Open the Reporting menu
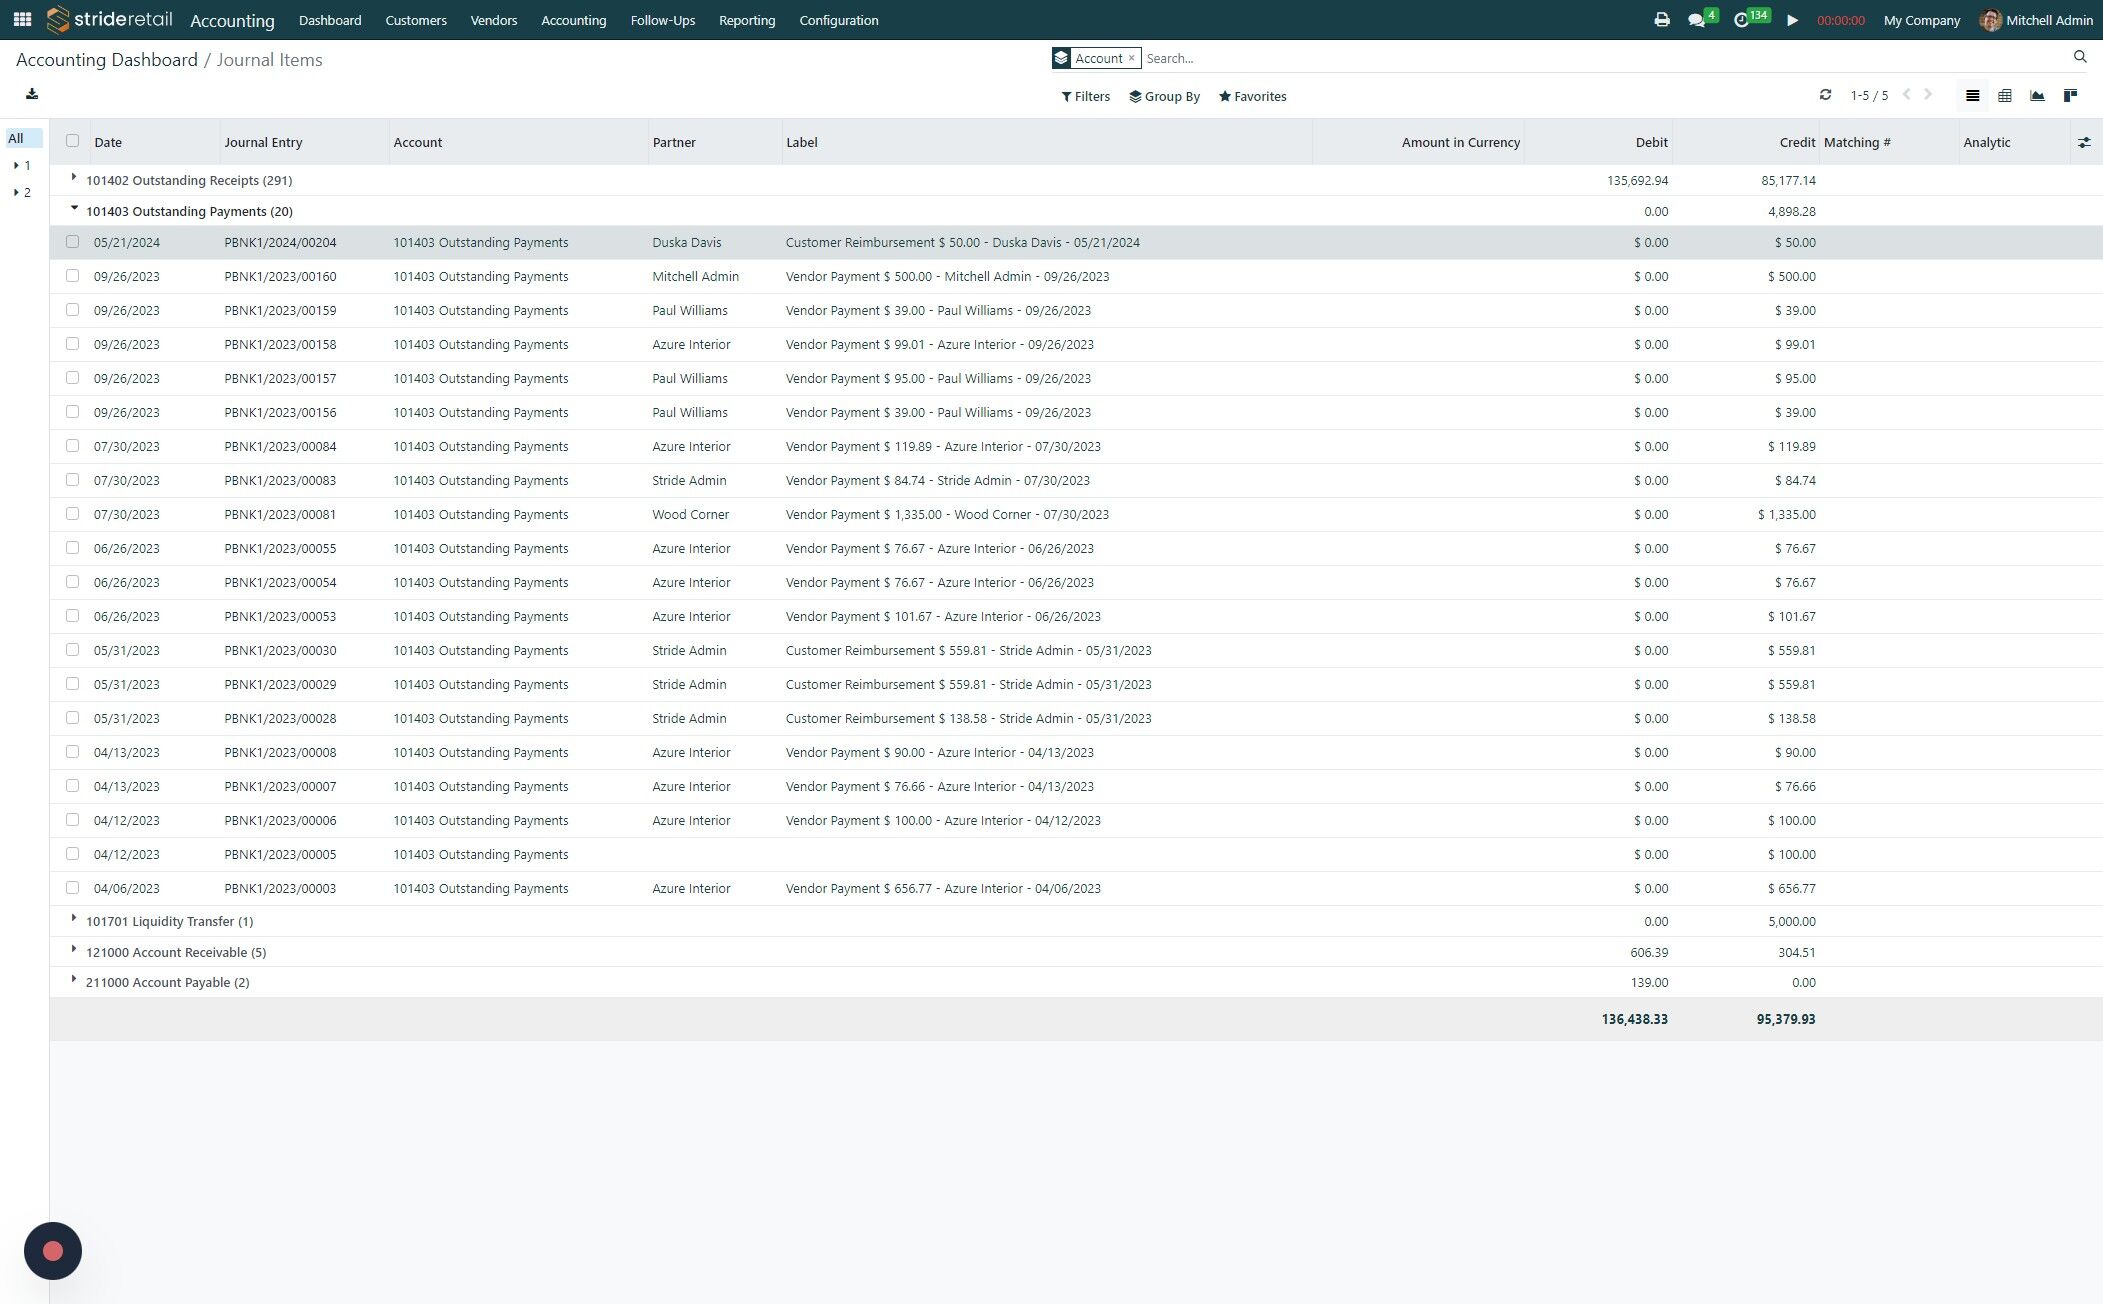Image resolution: width=2103 pixels, height=1304 pixels. pos(746,20)
